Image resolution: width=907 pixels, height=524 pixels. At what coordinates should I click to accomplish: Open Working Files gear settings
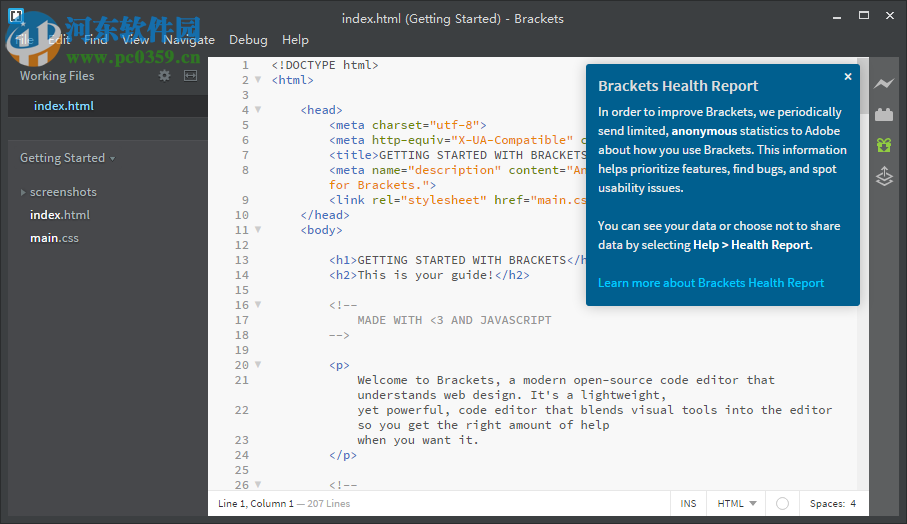(165, 75)
